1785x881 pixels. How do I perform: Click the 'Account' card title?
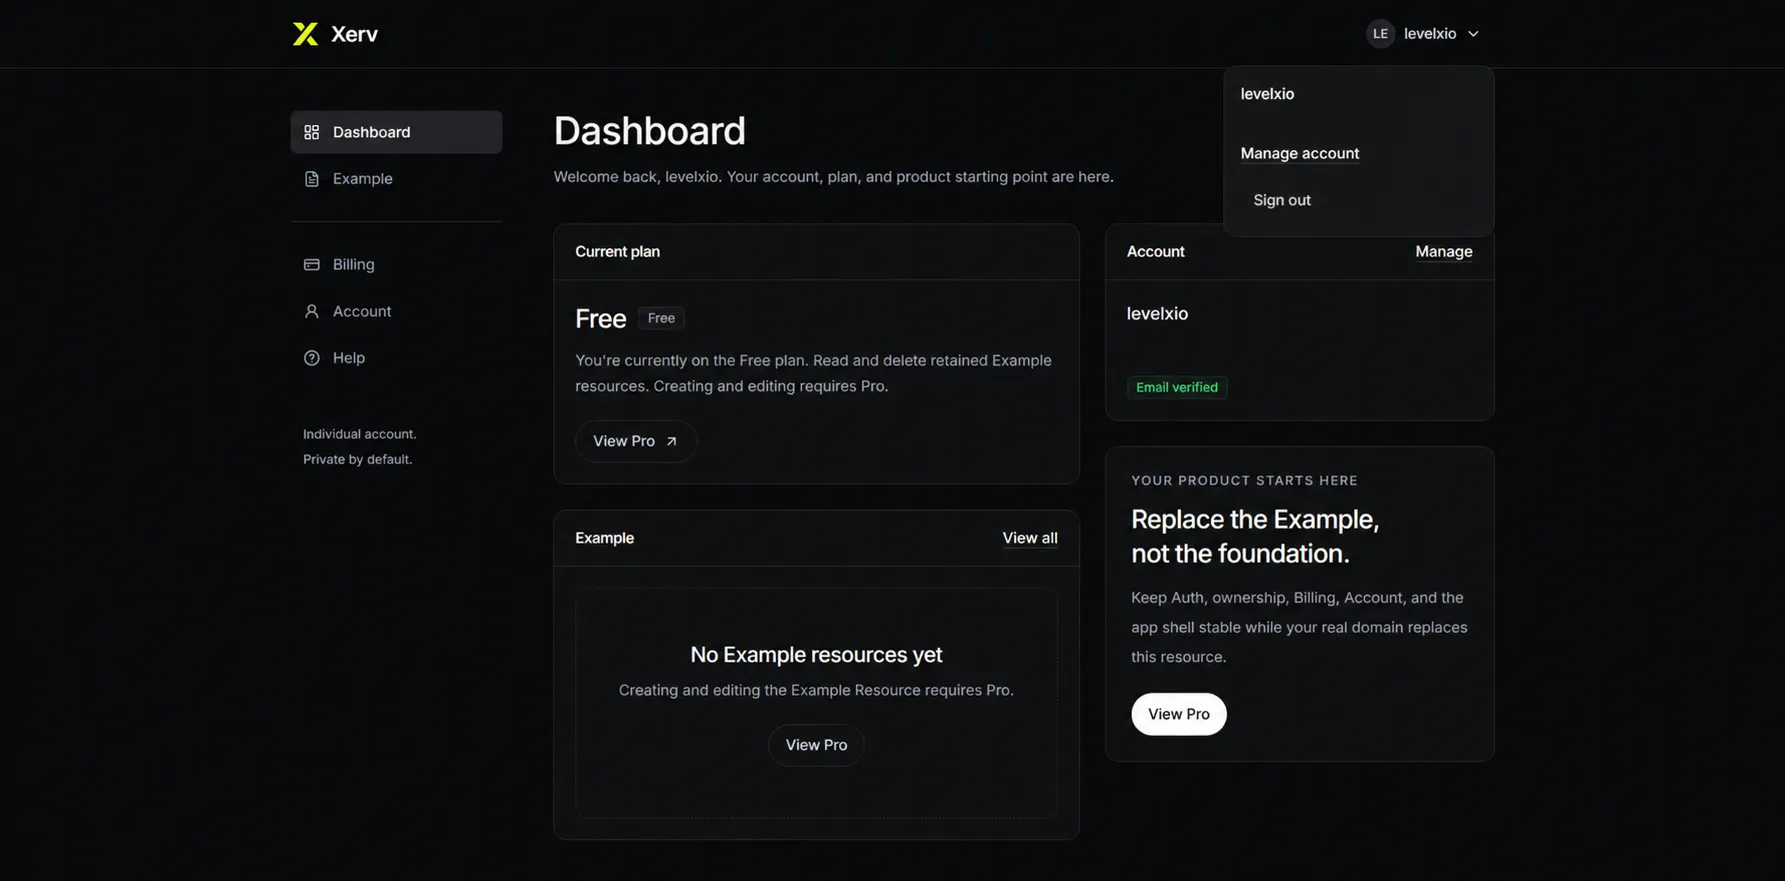1155,252
